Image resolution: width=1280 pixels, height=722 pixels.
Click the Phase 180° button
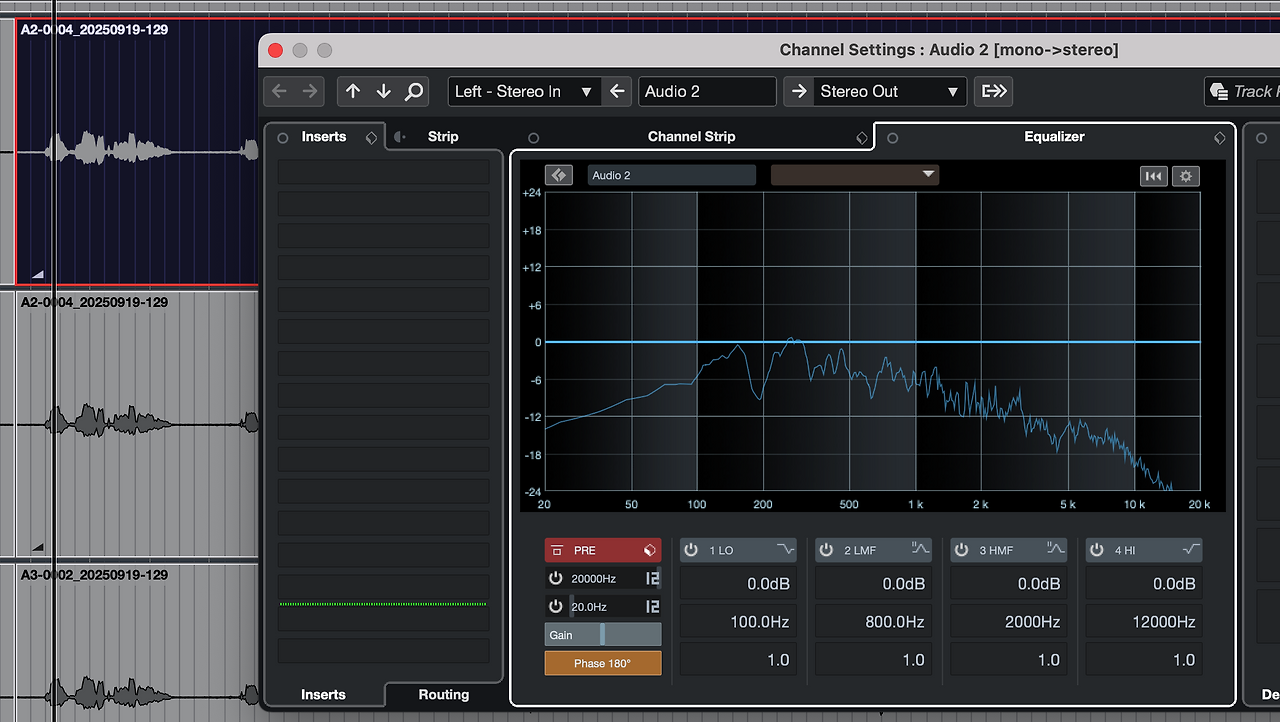coord(603,663)
